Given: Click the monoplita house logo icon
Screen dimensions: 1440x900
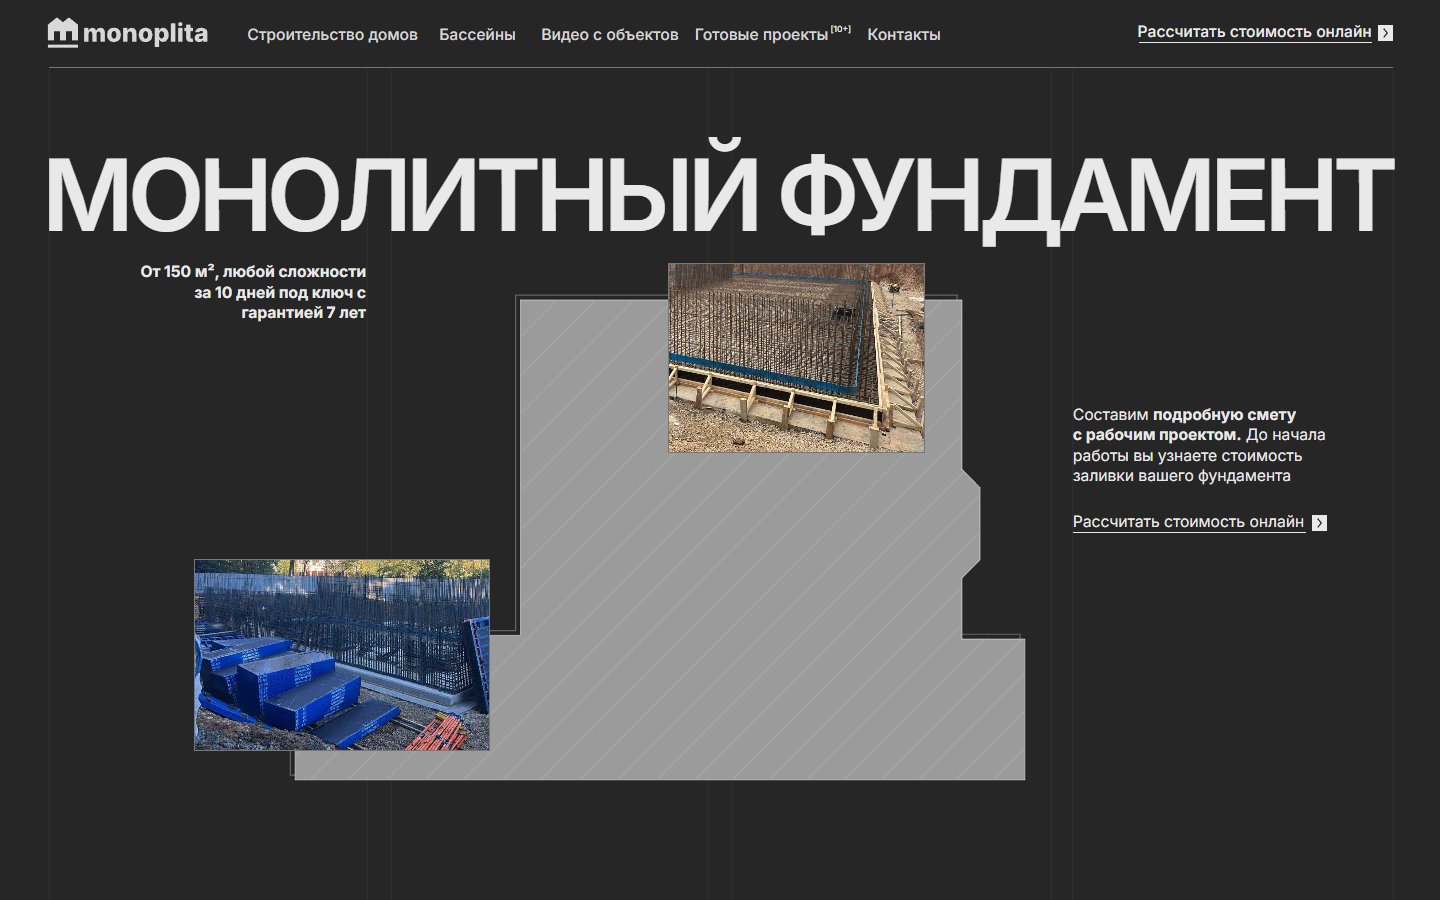Looking at the screenshot, I should tap(62, 33).
